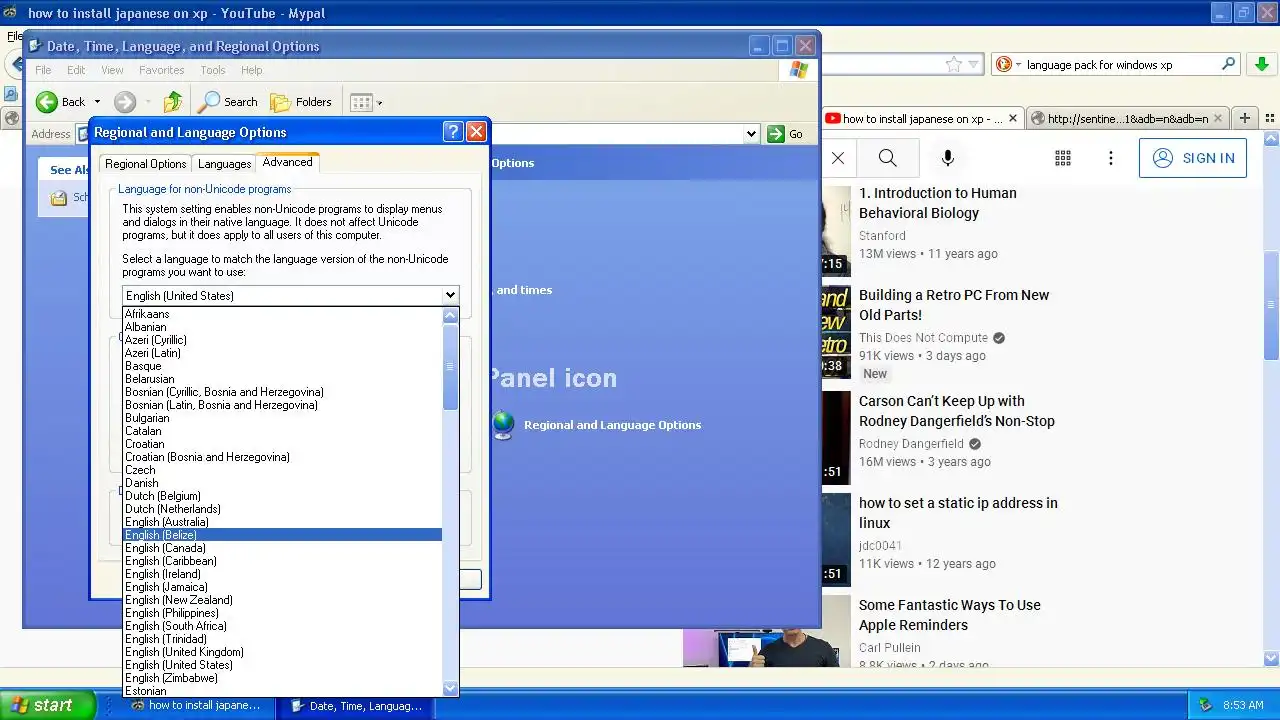Click the Windows flag logo in Explorer
The height and width of the screenshot is (720, 1280).
click(x=798, y=70)
